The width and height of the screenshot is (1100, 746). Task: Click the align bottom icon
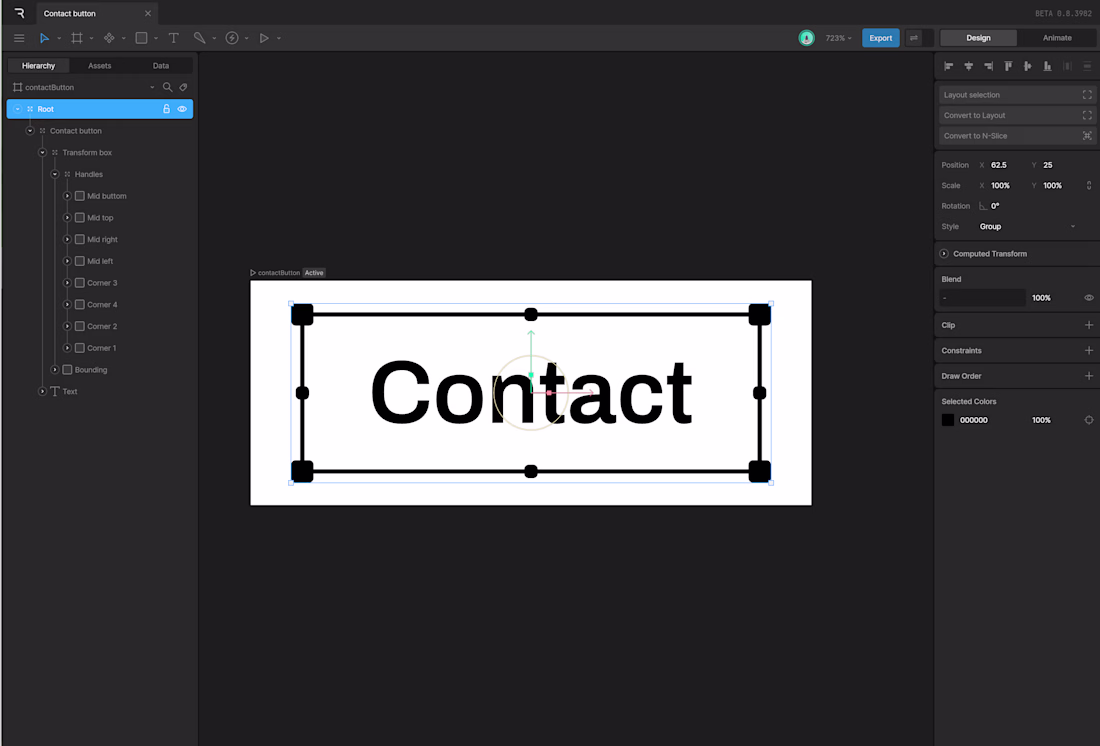1047,65
